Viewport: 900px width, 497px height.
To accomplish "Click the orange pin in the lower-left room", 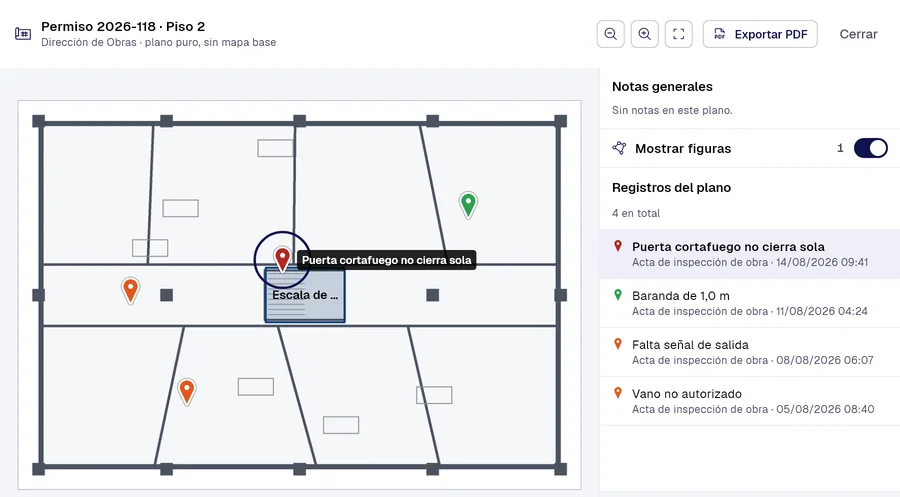I will pyautogui.click(x=187, y=391).
